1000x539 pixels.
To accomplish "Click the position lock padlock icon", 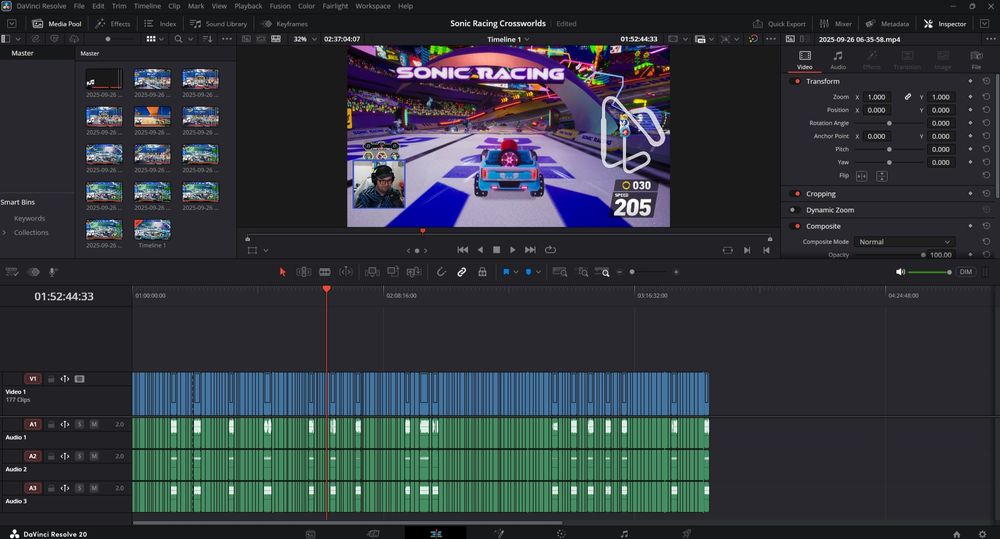I will pyautogui.click(x=482, y=272).
